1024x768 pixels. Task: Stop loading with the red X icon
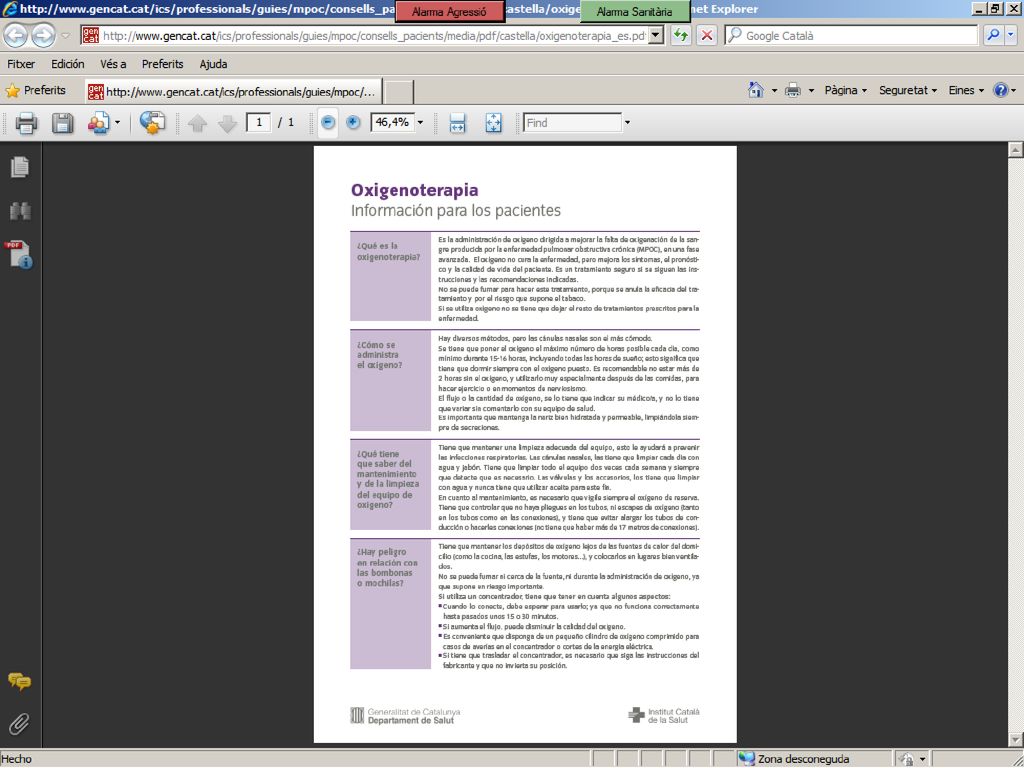[x=707, y=35]
